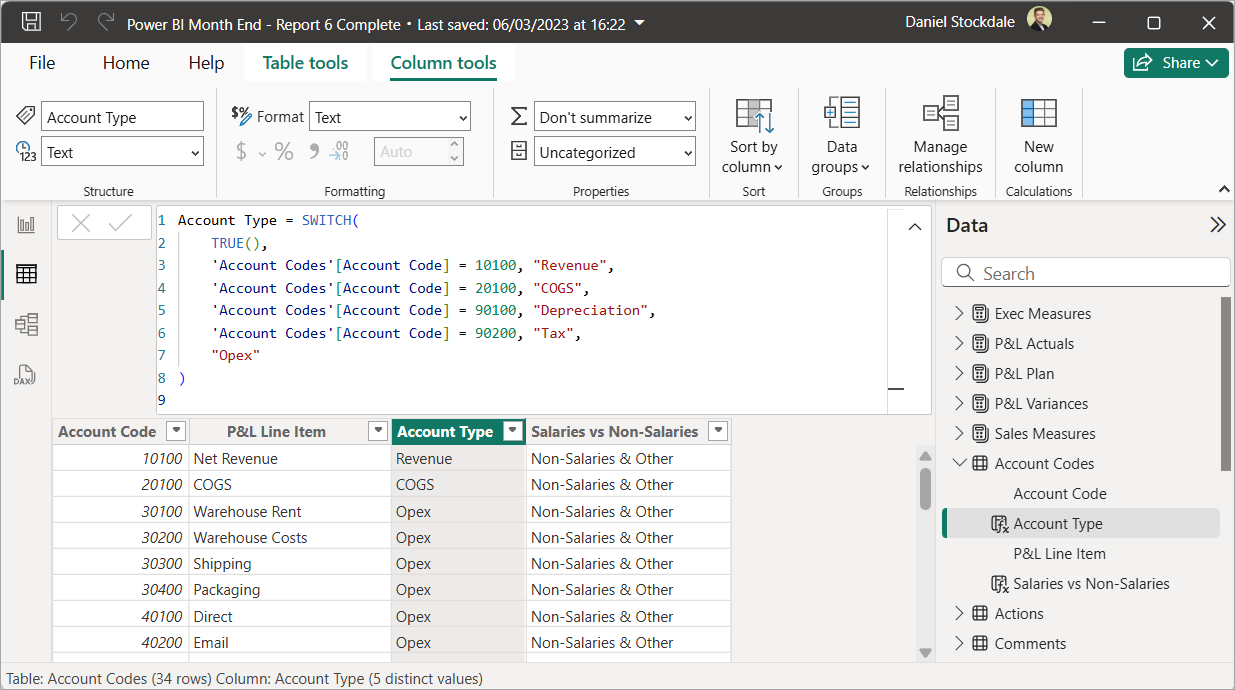Viewport: 1235px width, 690px height.
Task: Collapse the Data pane with chevrons
Action: pos(1217,225)
